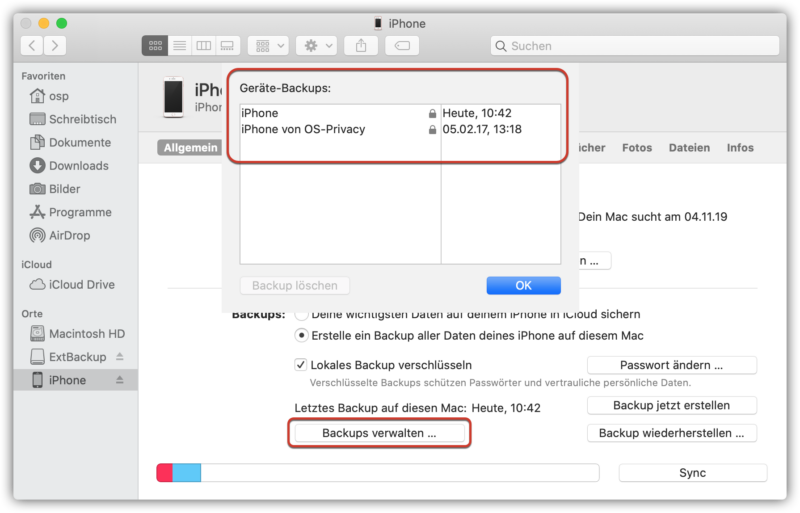Click Backups verwalten button

(x=379, y=433)
